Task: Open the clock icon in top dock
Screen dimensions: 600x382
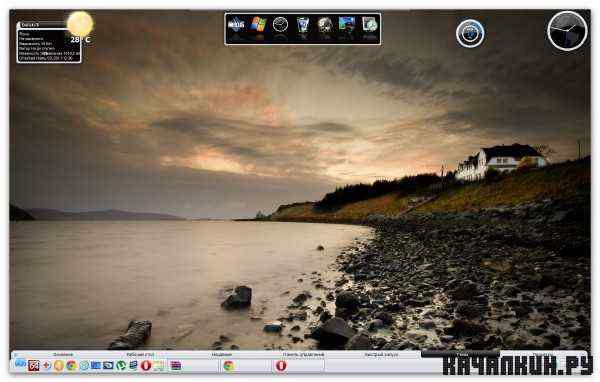Action: pos(280,25)
